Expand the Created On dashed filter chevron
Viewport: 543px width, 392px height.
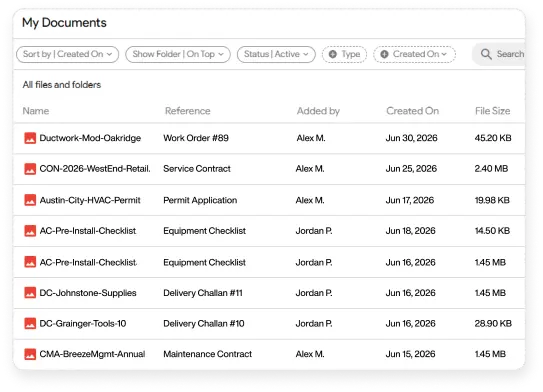pyautogui.click(x=444, y=54)
